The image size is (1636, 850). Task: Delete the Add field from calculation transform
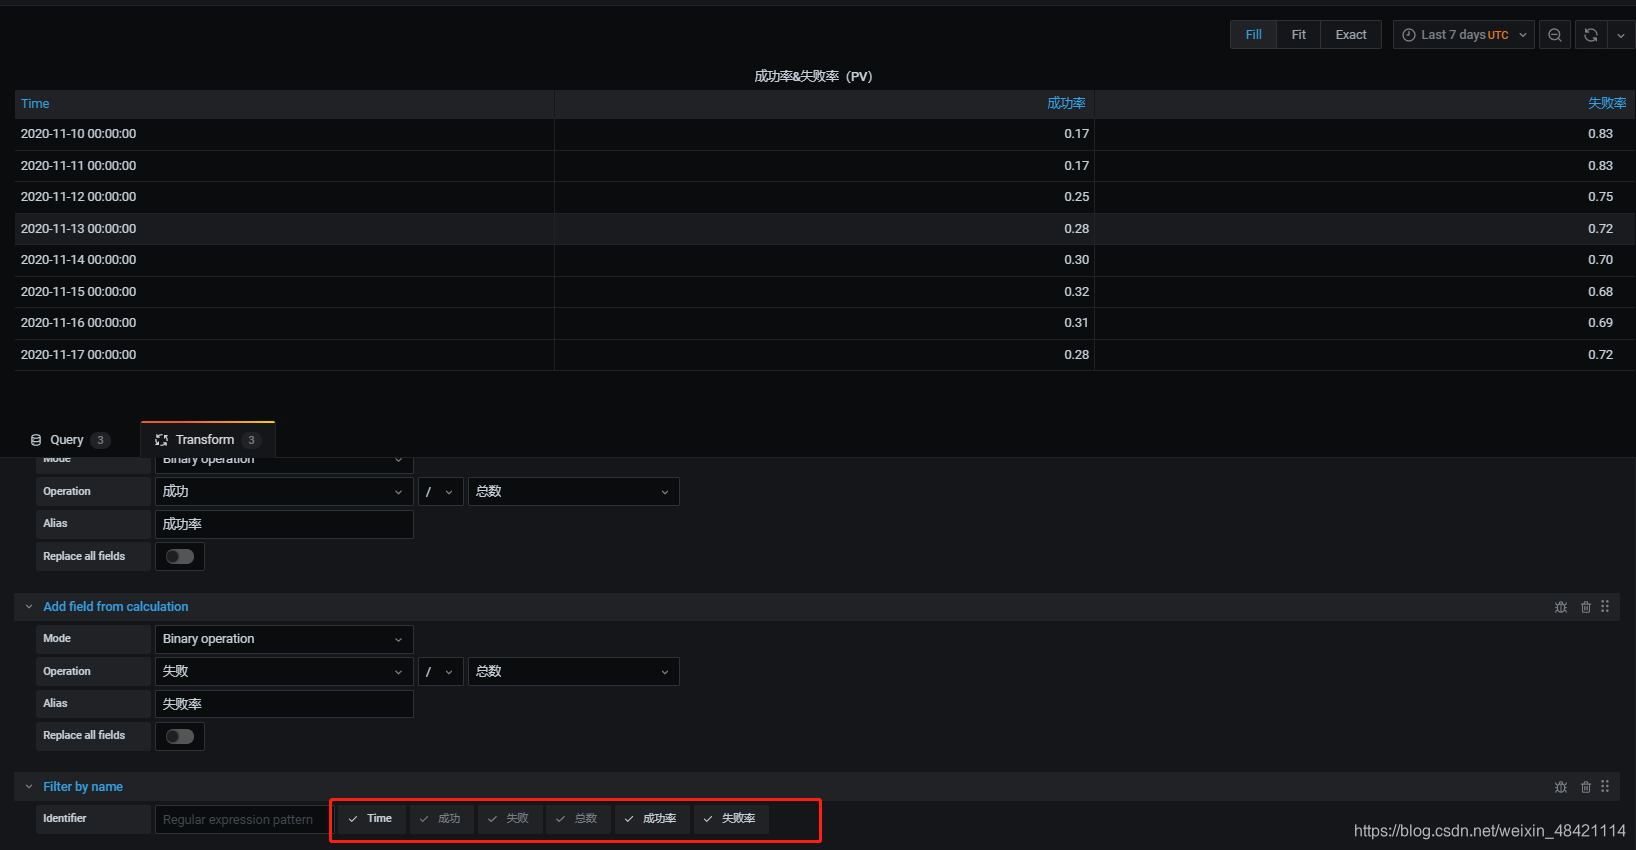pyautogui.click(x=1586, y=607)
